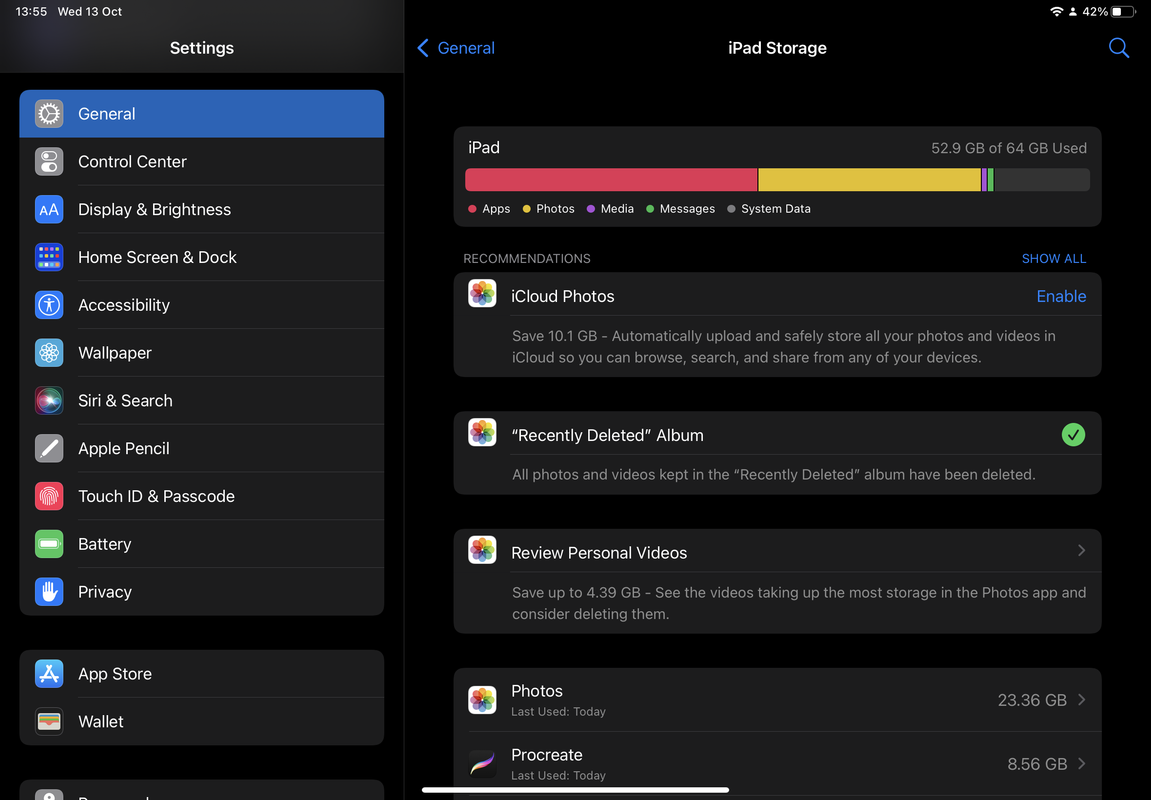Open Home Screen & Dock settings

[202, 257]
